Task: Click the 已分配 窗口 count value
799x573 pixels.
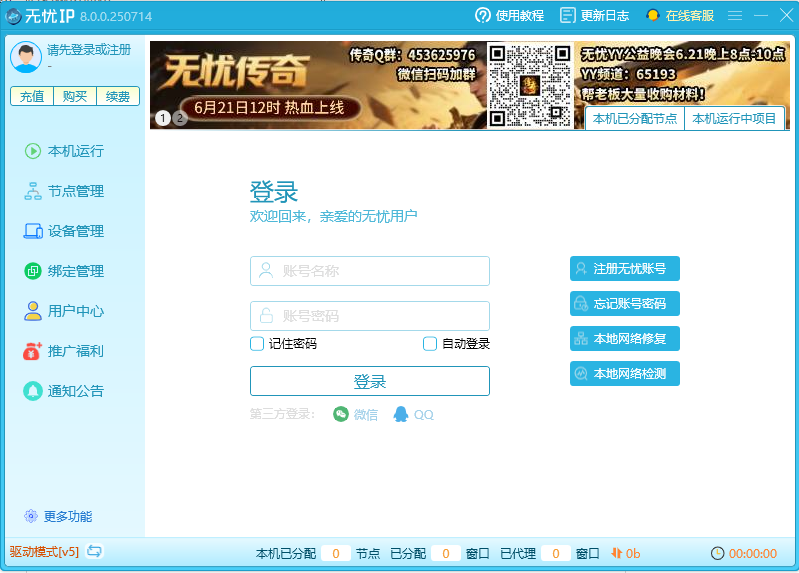Action: click(446, 554)
